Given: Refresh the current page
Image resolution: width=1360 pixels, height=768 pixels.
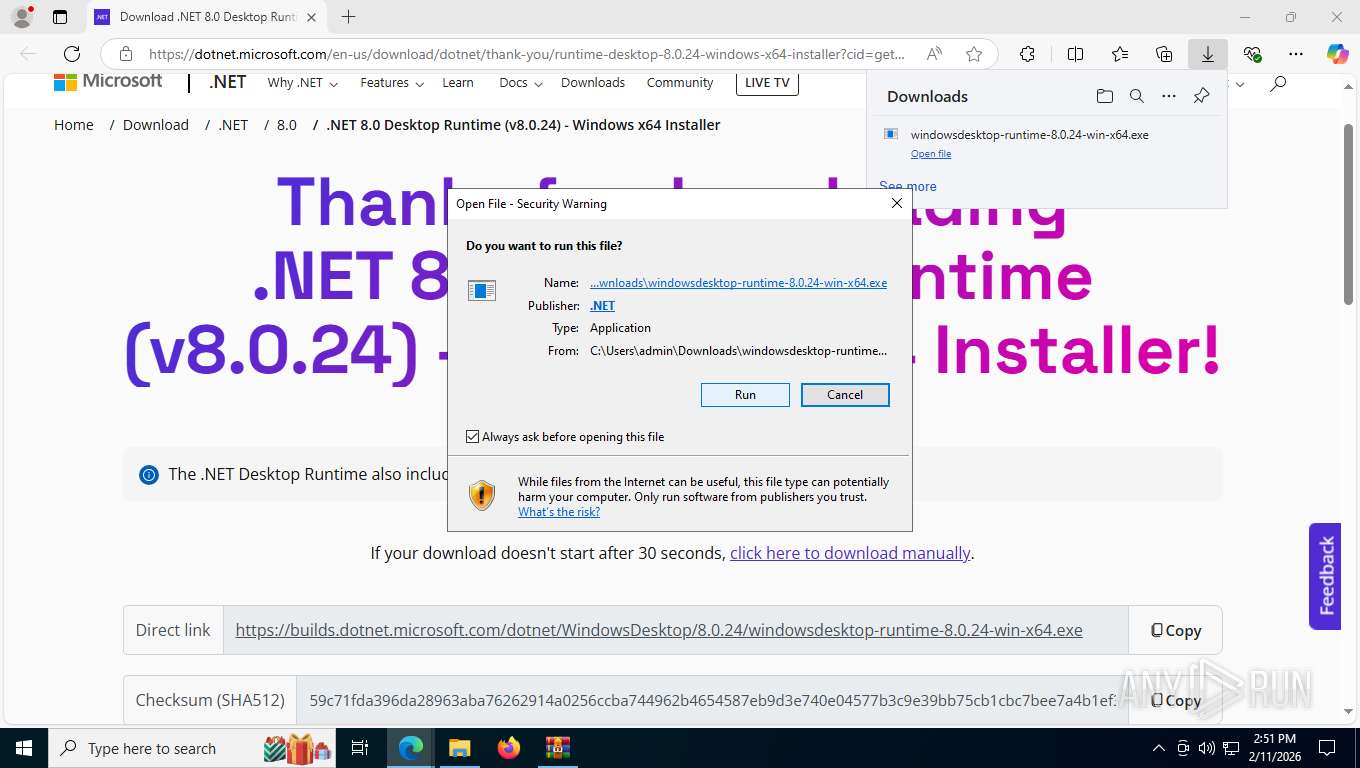Looking at the screenshot, I should click(72, 54).
